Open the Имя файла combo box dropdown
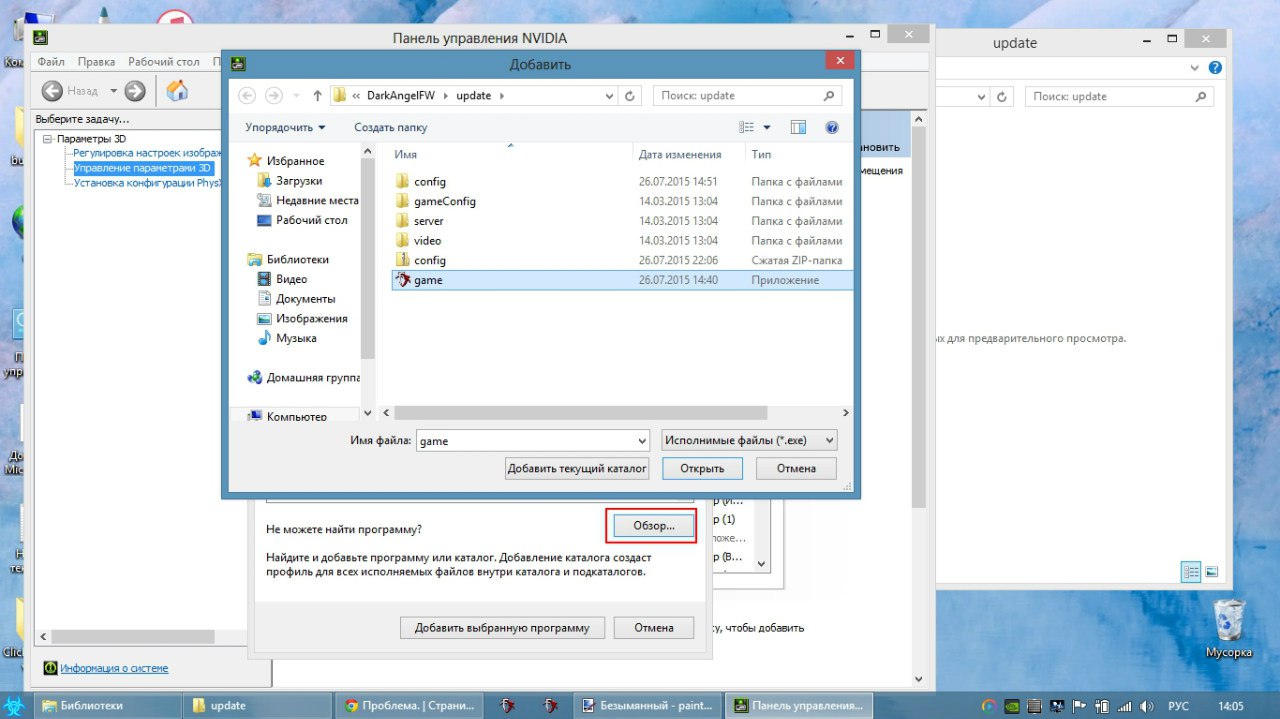 tap(642, 440)
